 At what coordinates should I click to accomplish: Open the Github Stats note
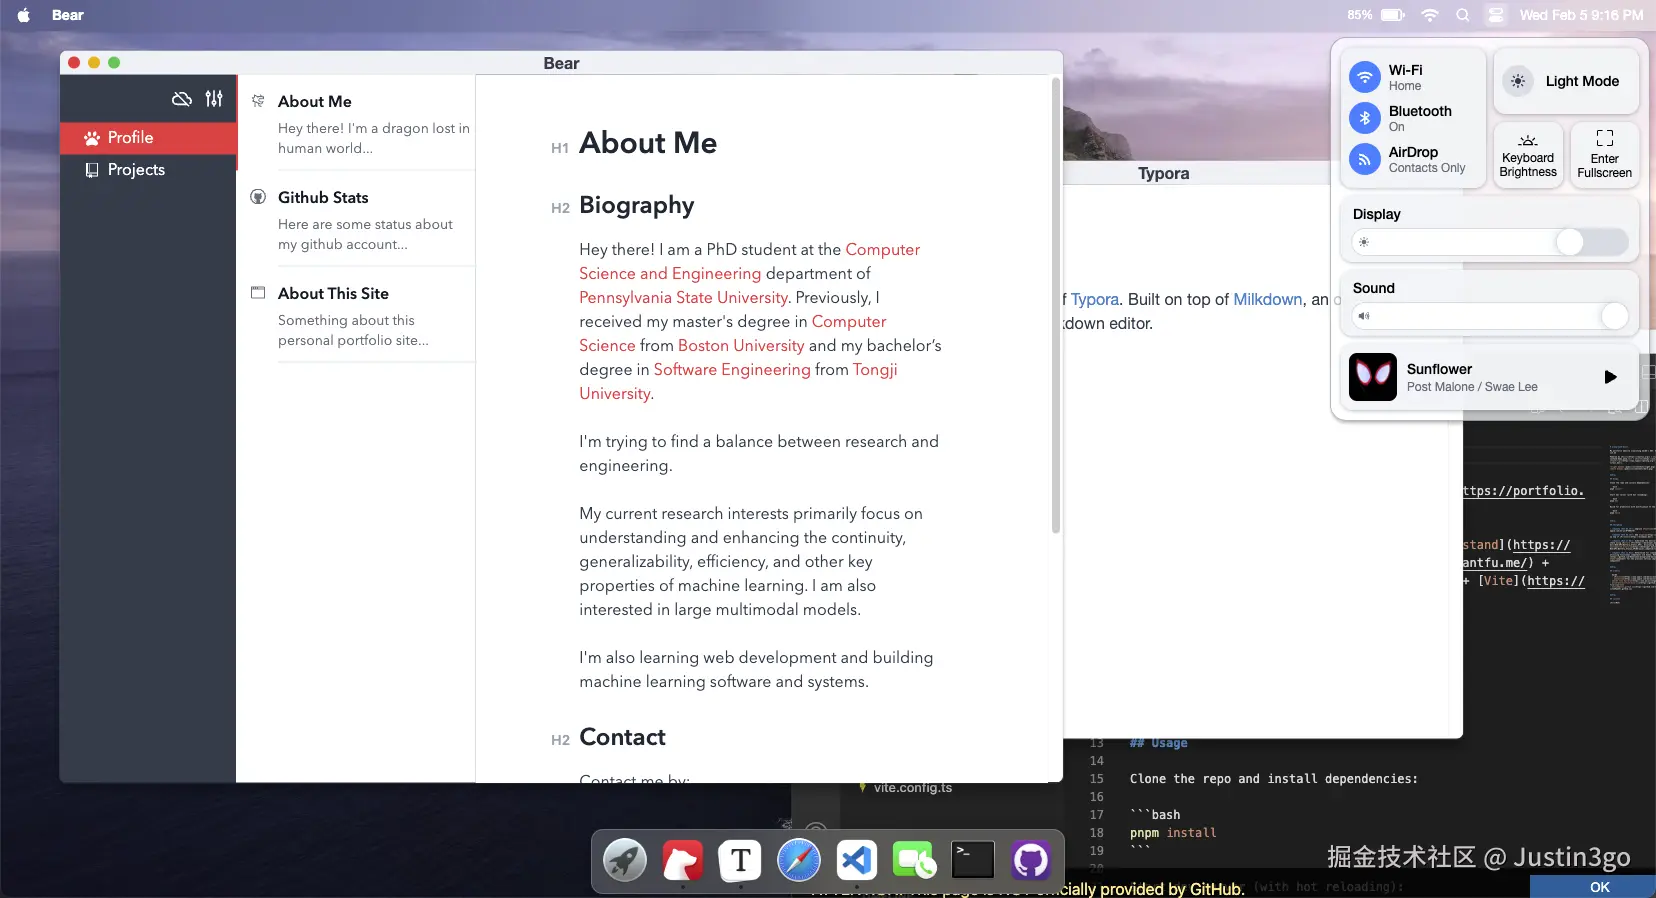[x=356, y=219]
